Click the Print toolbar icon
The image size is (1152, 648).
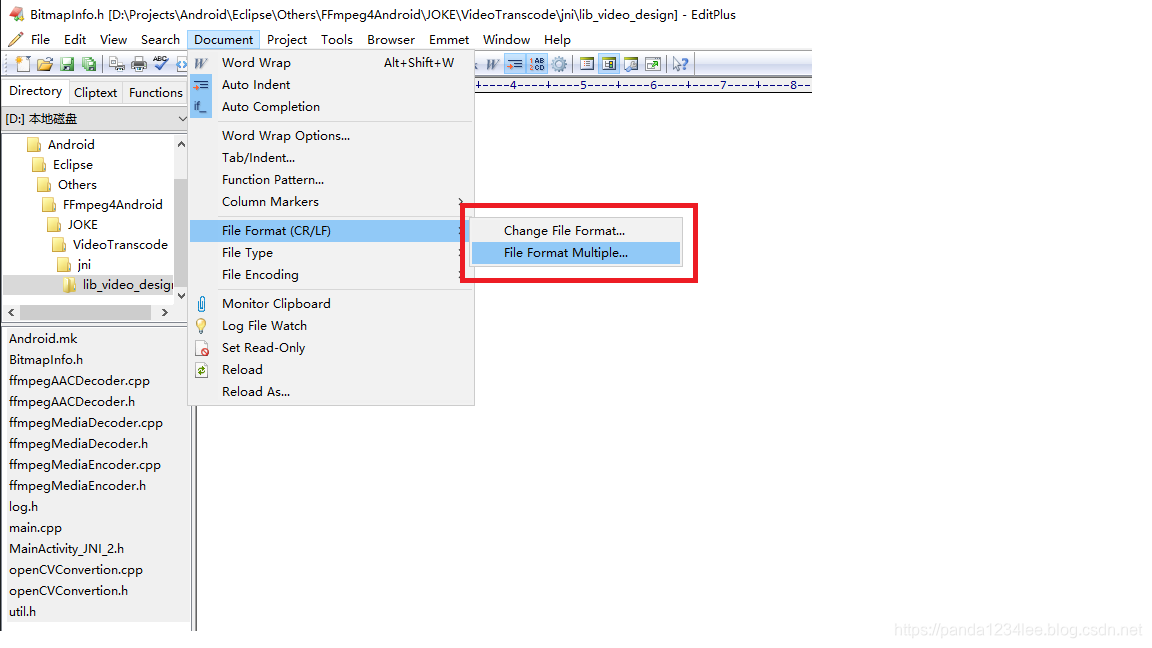pyautogui.click(x=139, y=64)
